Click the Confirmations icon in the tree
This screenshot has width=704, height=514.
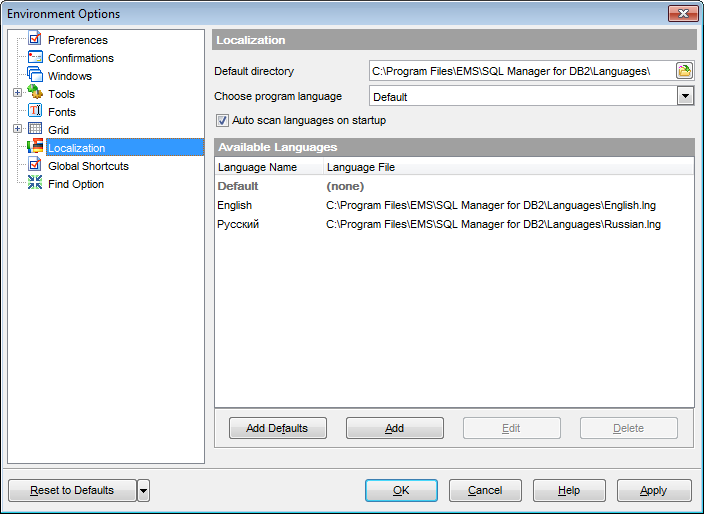(35, 58)
